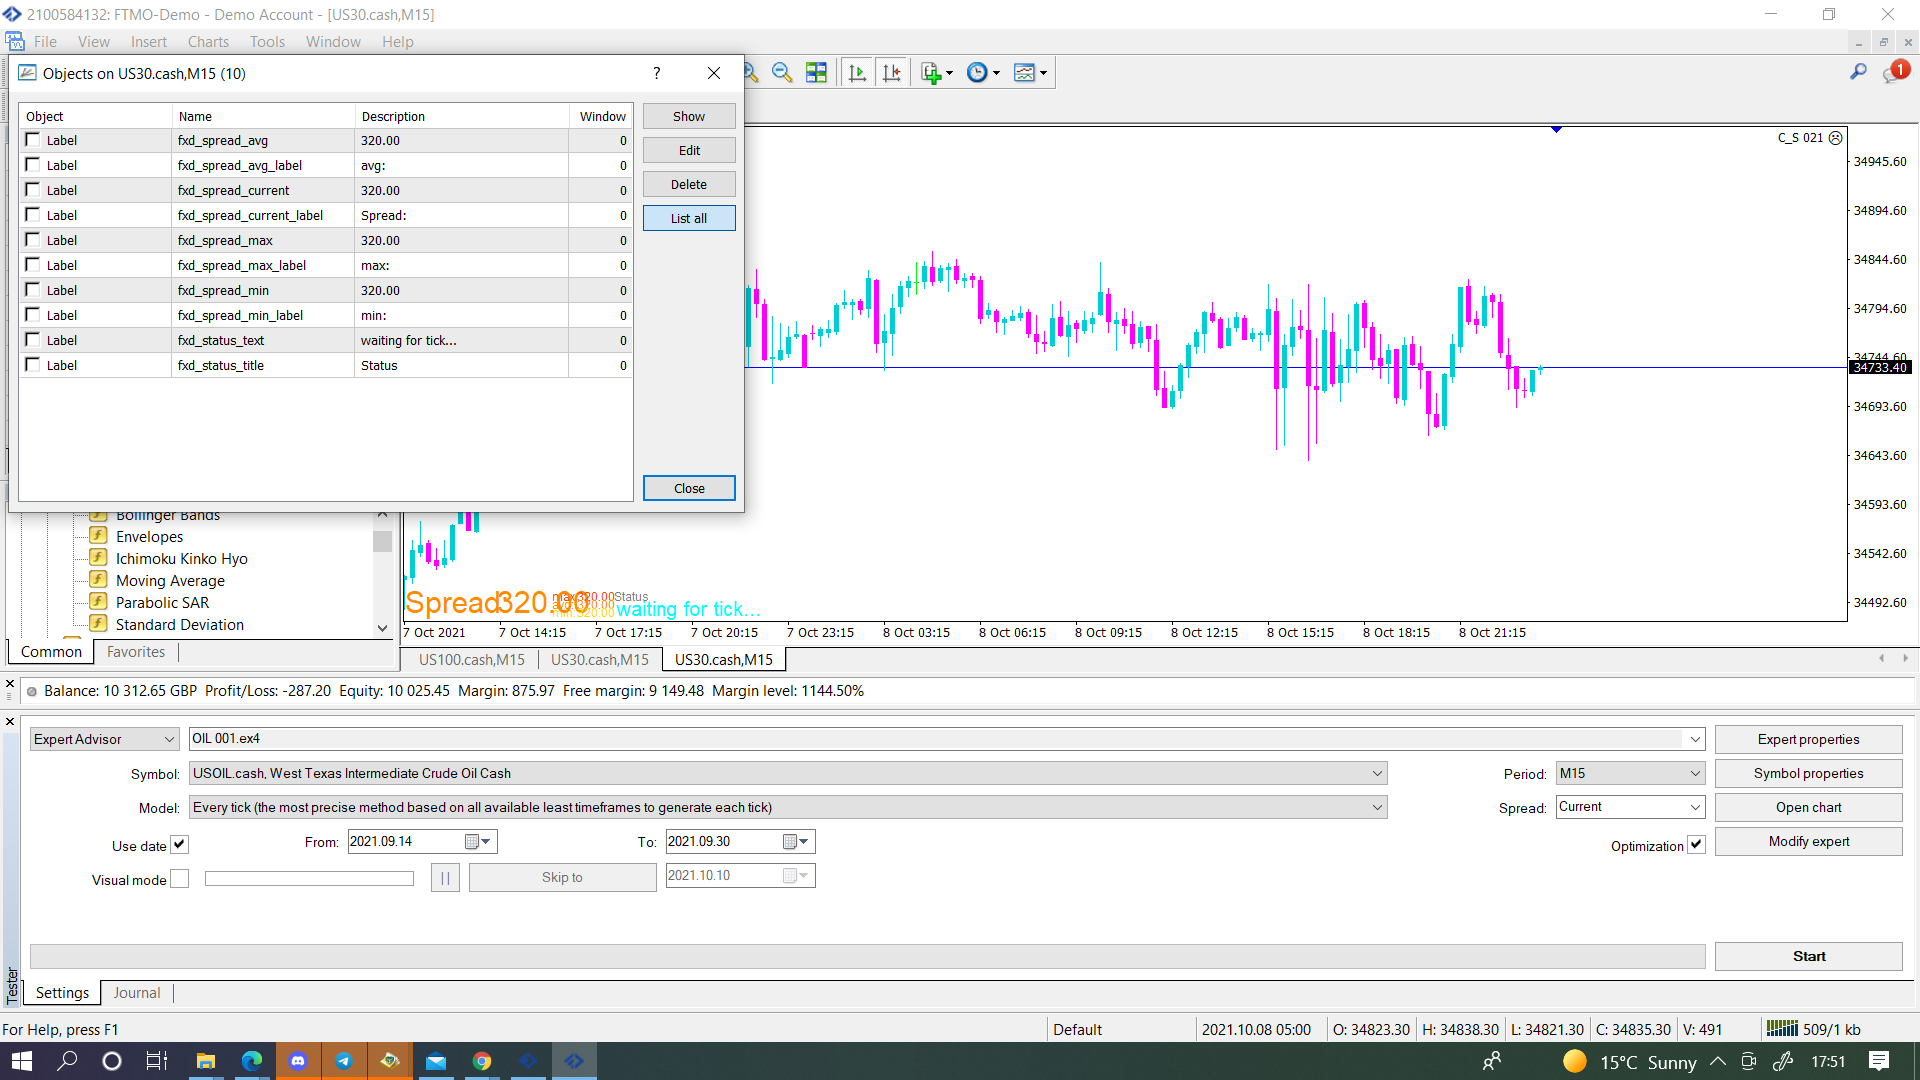
Task: Open the Charts menu
Action: 208,42
